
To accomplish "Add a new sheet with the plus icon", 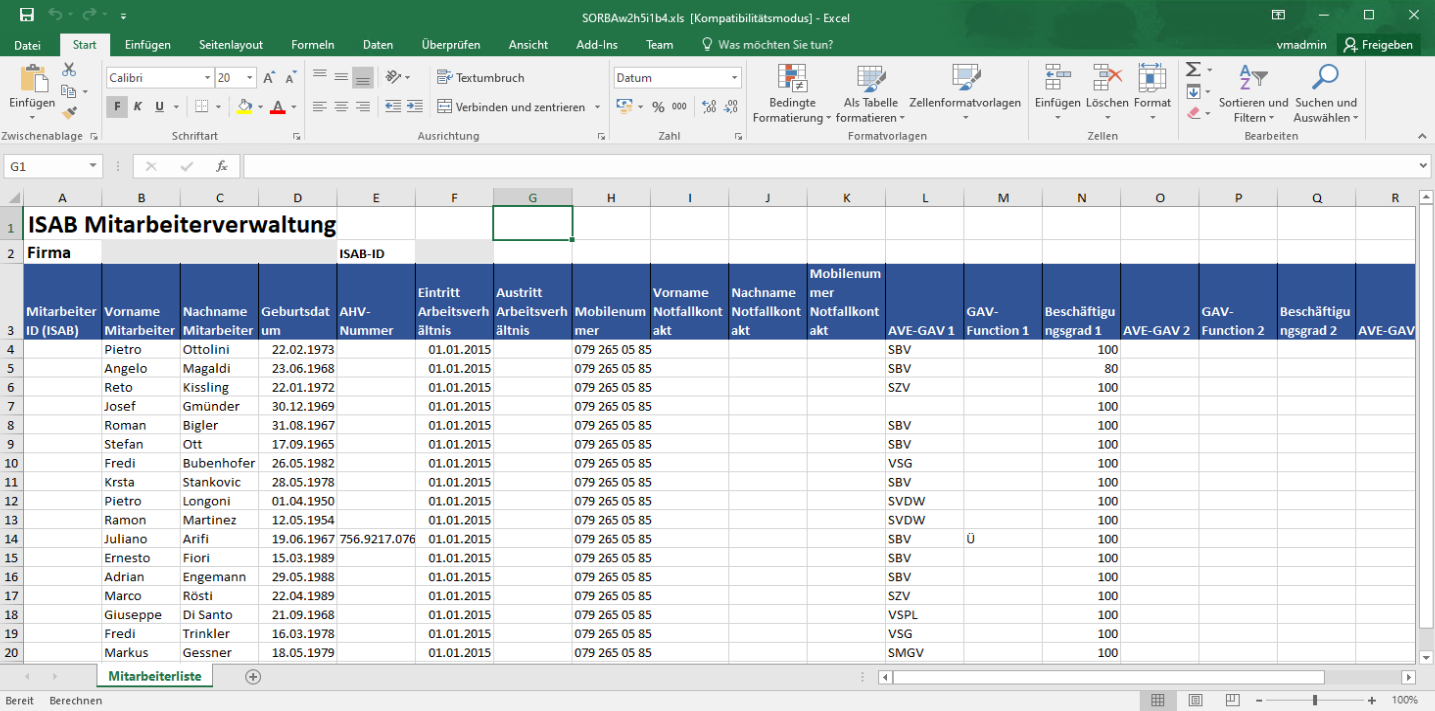I will coord(253,677).
